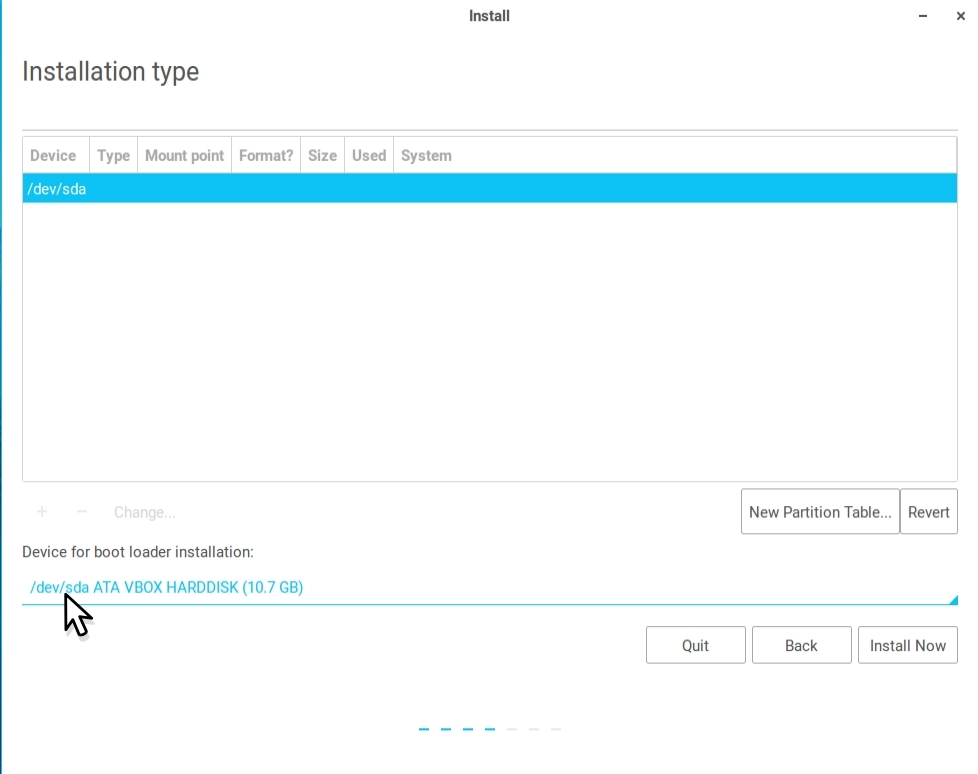Click the Mount point column header

(184, 156)
